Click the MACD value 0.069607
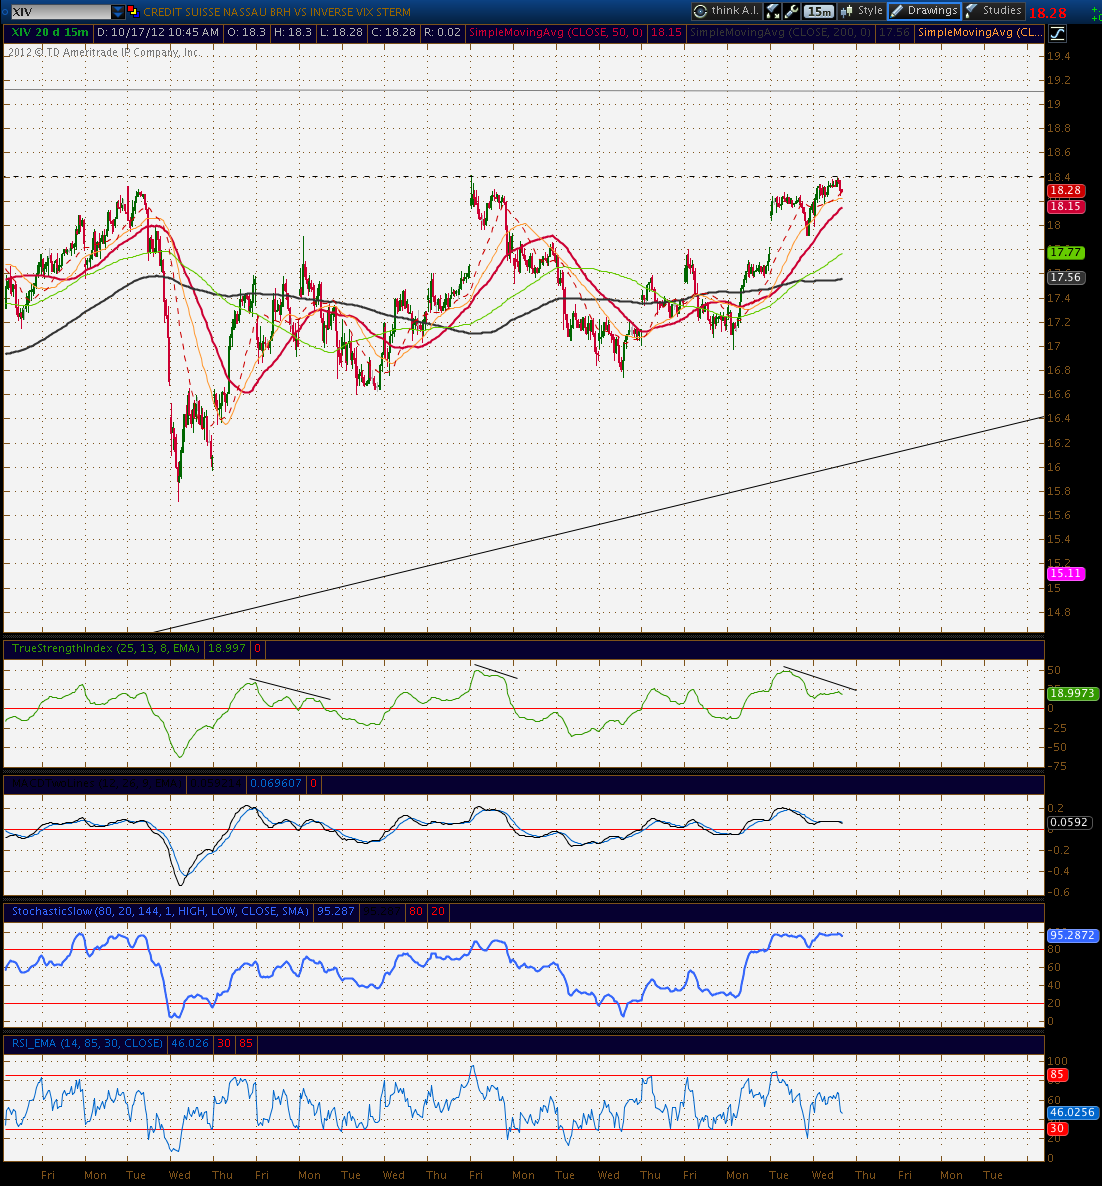Screen dimensions: 1102x1186 click(x=275, y=784)
